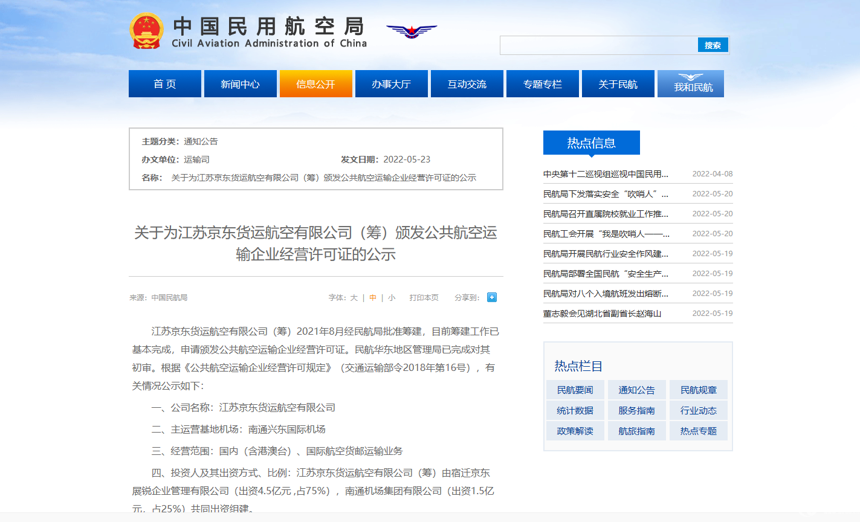Click 民航要闻 column button
Image resolution: width=860 pixels, height=522 pixels.
575,390
